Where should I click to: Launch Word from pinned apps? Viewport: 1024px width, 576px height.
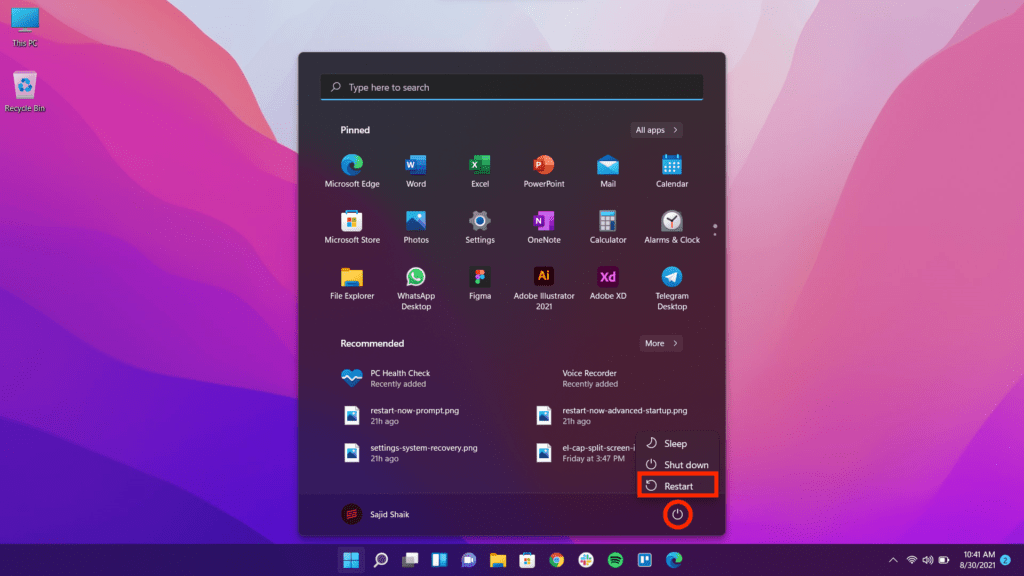[415, 171]
